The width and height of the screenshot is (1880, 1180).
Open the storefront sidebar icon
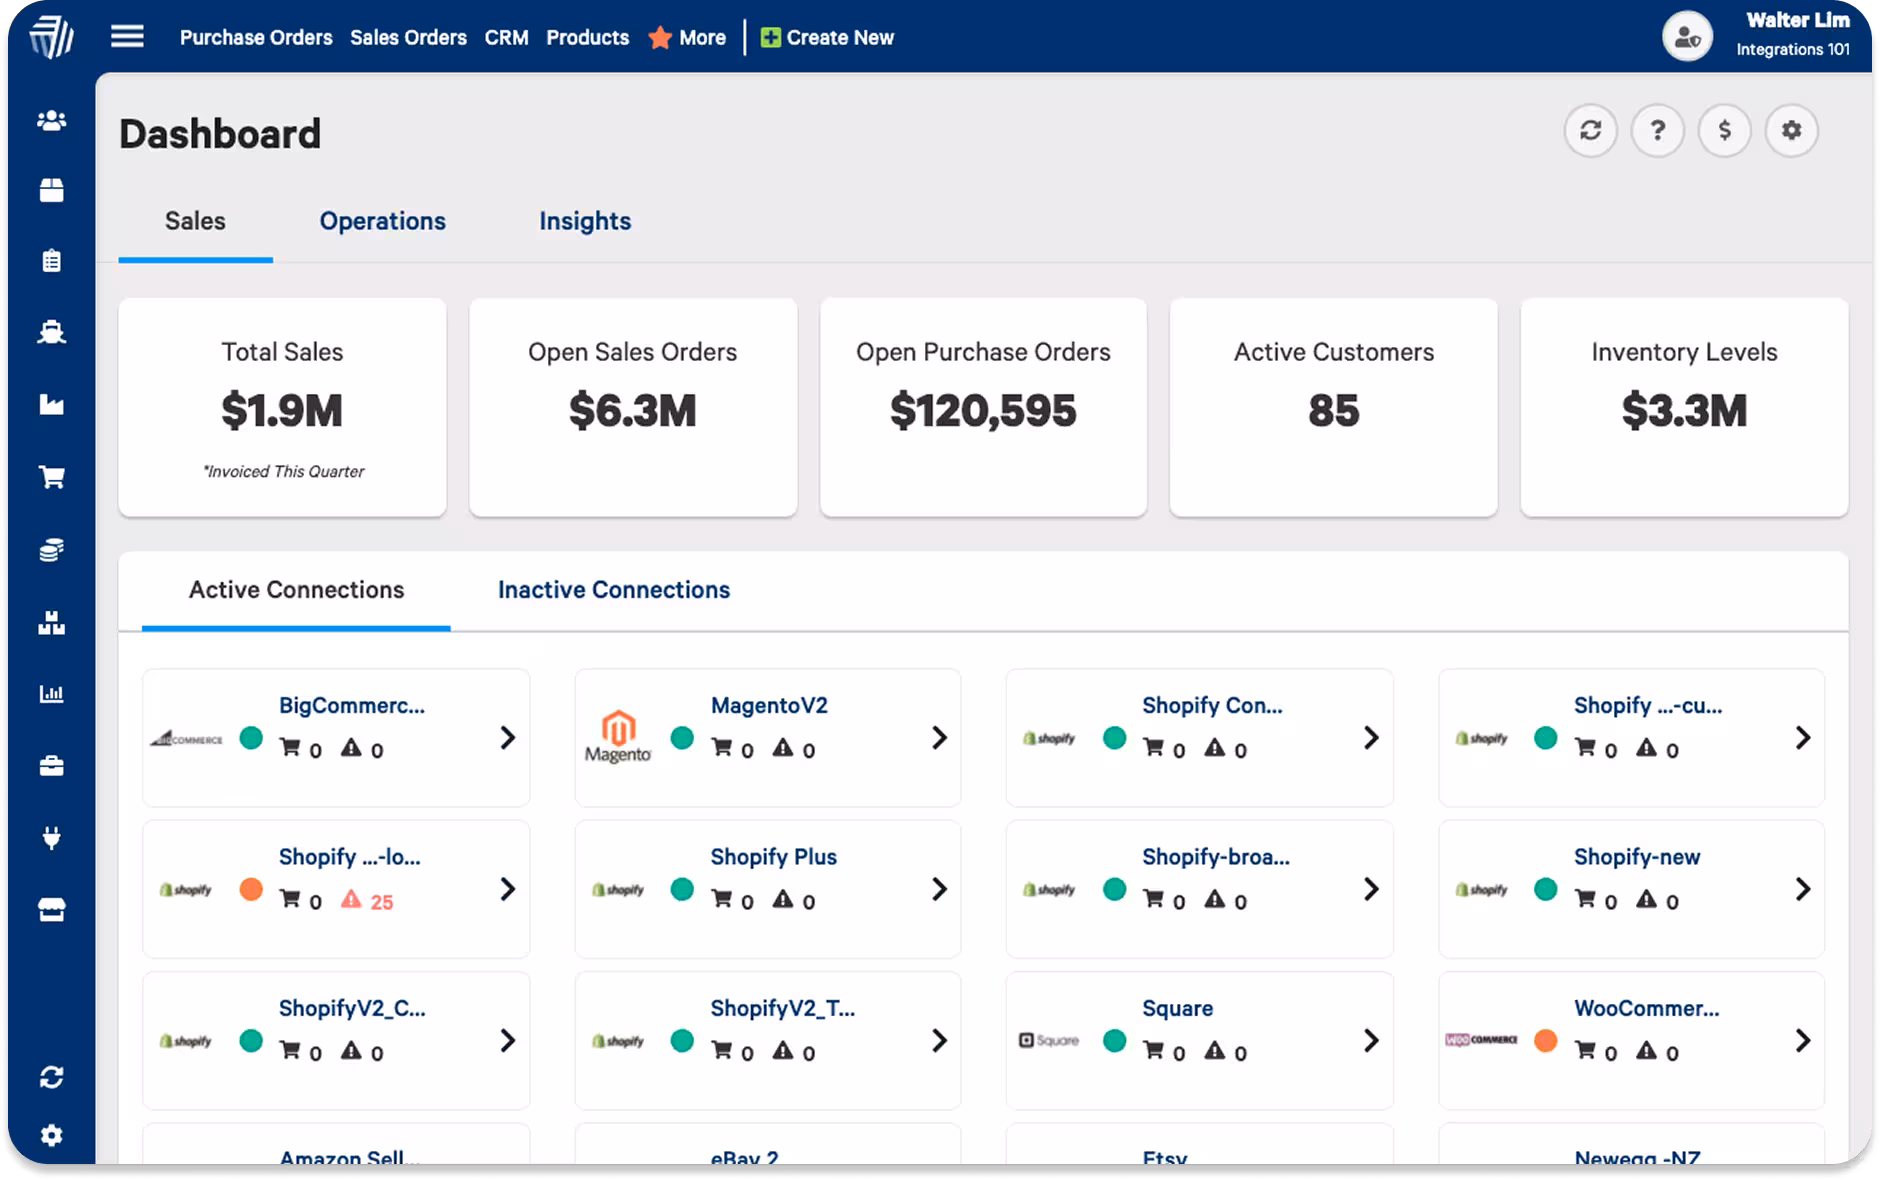(x=51, y=909)
